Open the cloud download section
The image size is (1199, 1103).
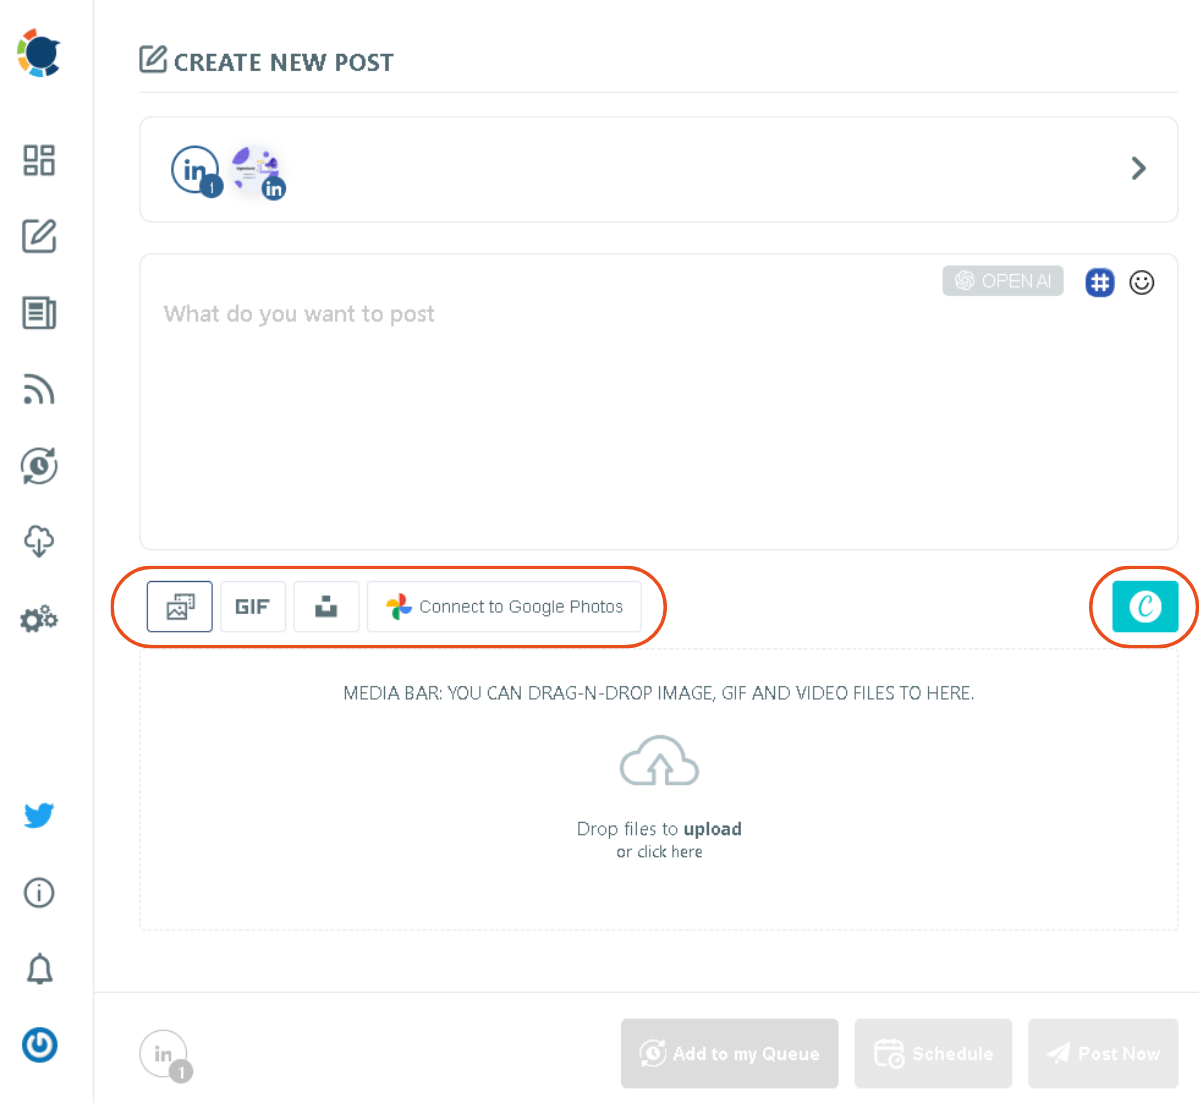[38, 541]
